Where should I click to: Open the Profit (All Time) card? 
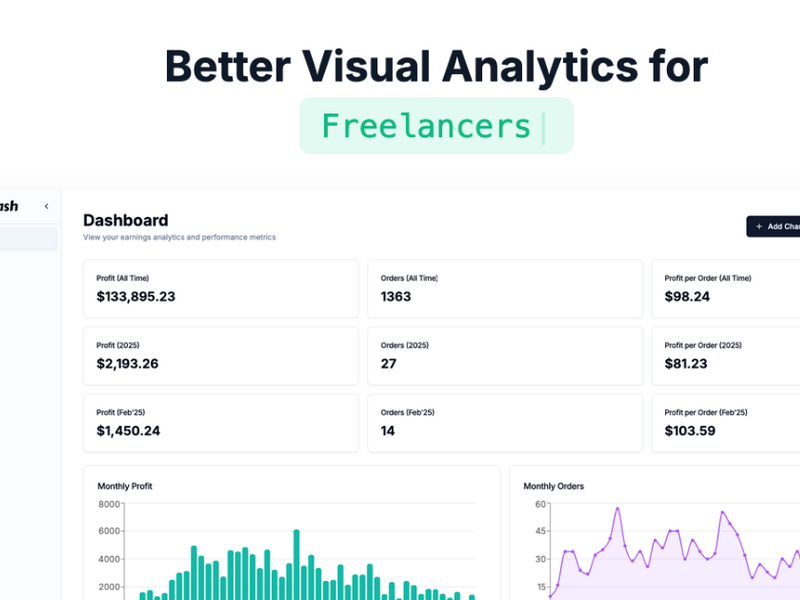click(220, 288)
